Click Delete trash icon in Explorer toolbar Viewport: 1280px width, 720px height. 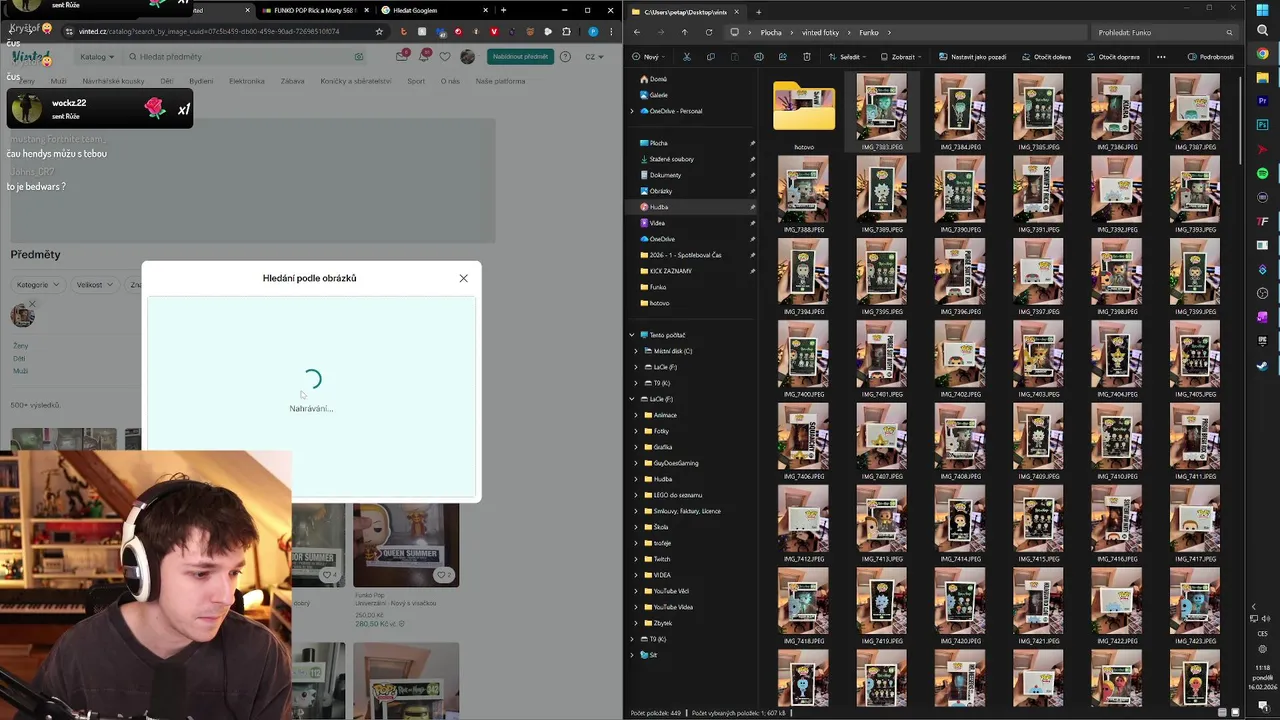coord(806,57)
